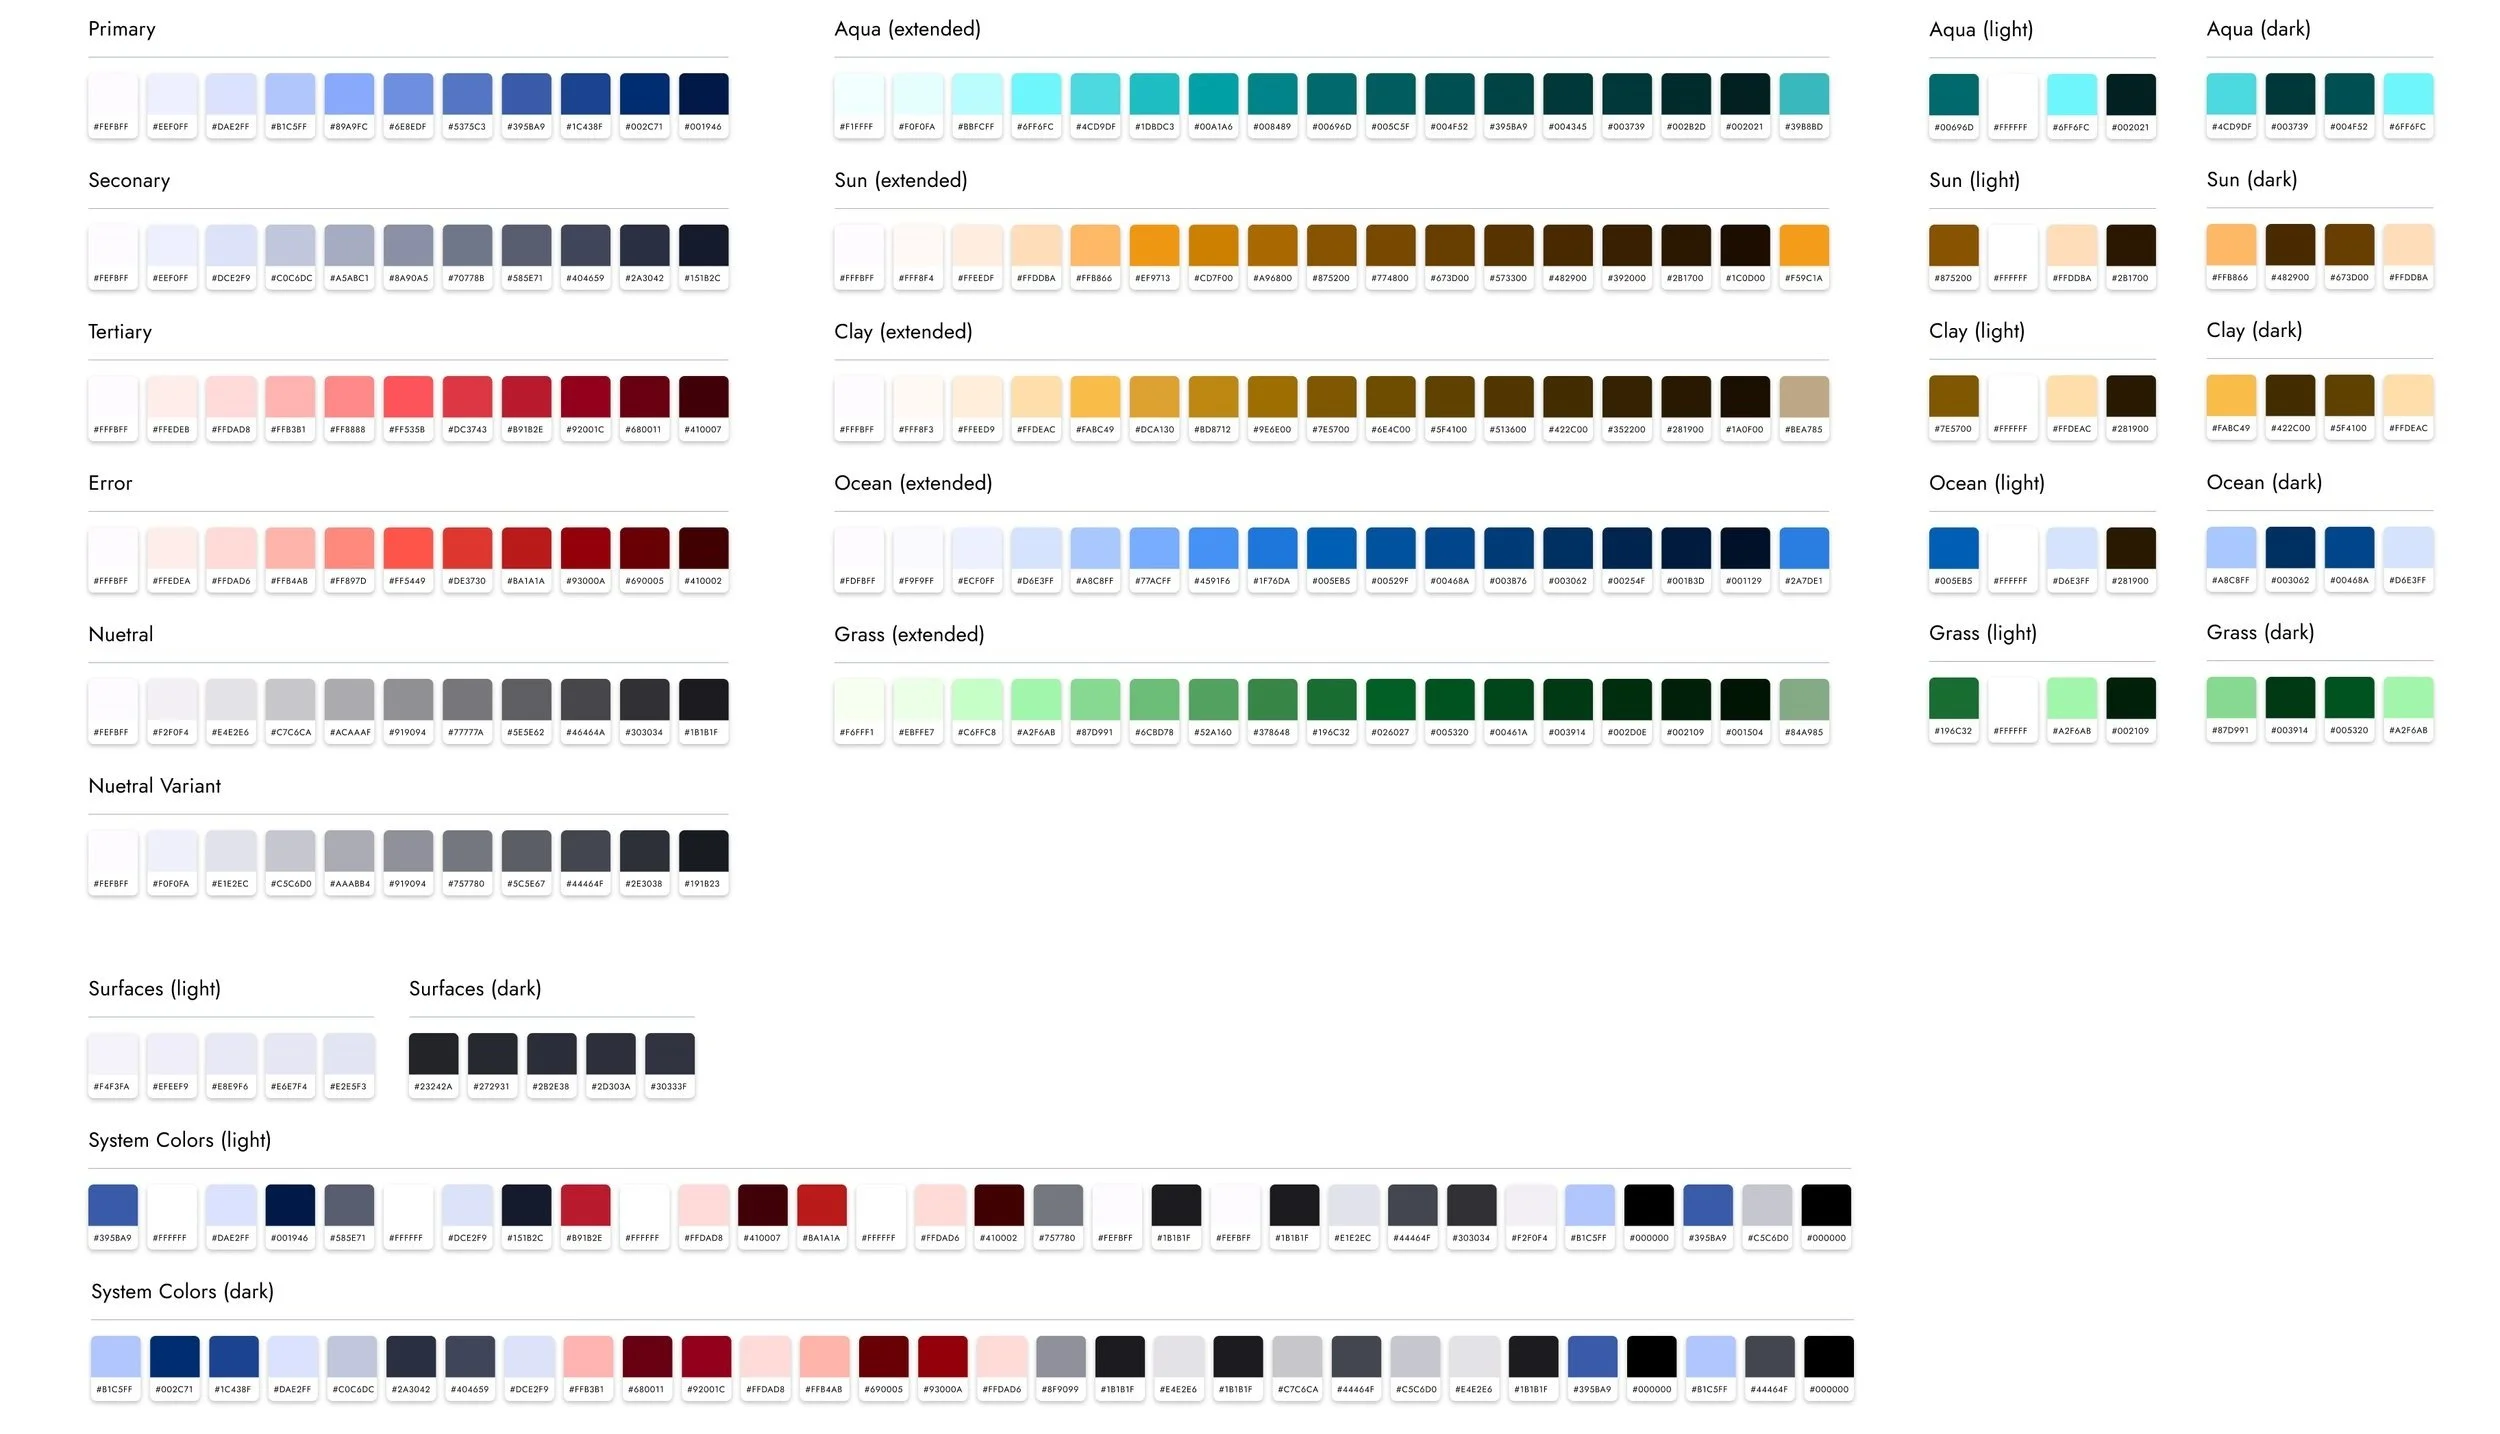This screenshot has width=2500, height=1434.
Task: Select #4591F6 swatch in Ocean (extended)
Action: [x=1213, y=549]
